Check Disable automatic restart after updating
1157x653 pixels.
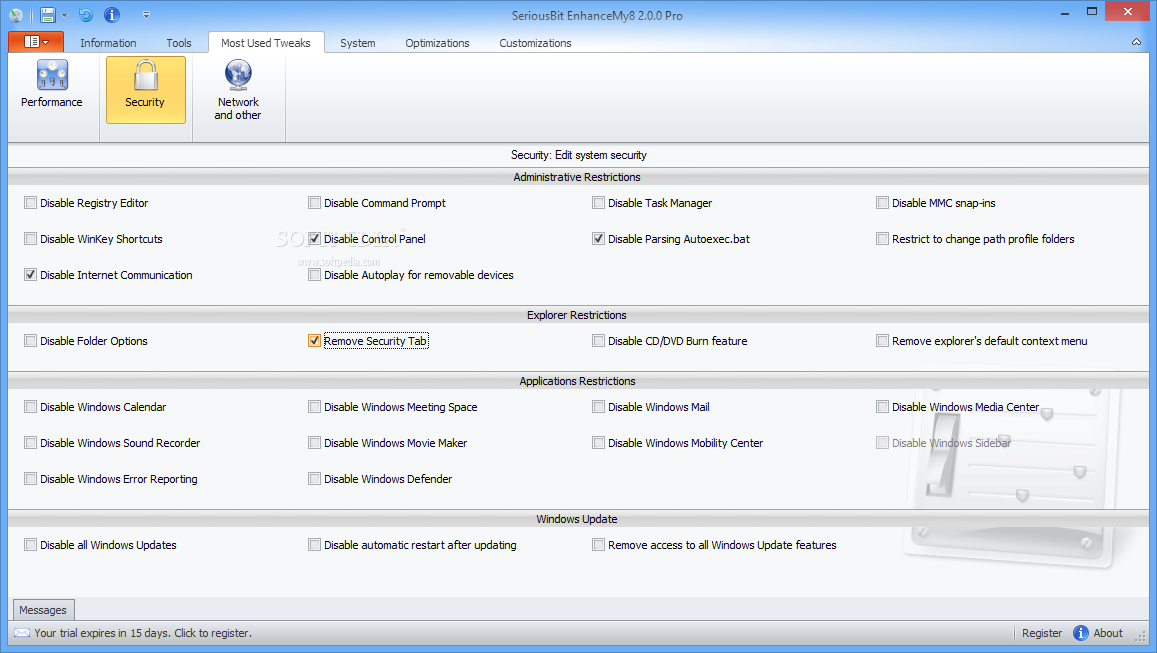click(314, 545)
